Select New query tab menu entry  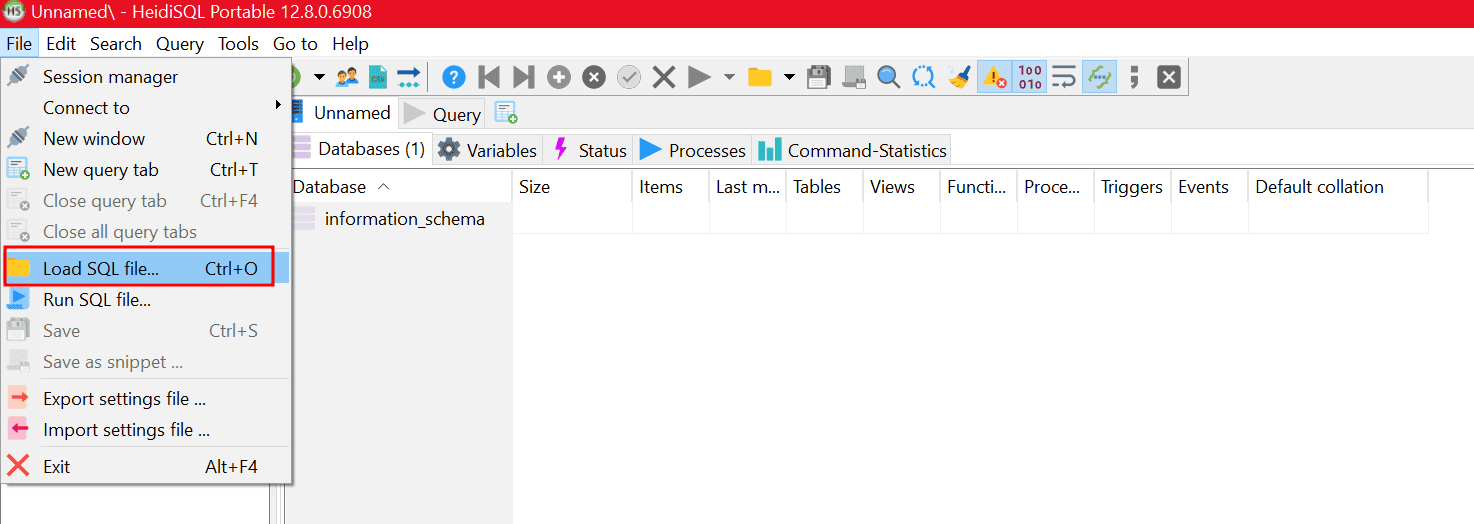[x=146, y=170]
